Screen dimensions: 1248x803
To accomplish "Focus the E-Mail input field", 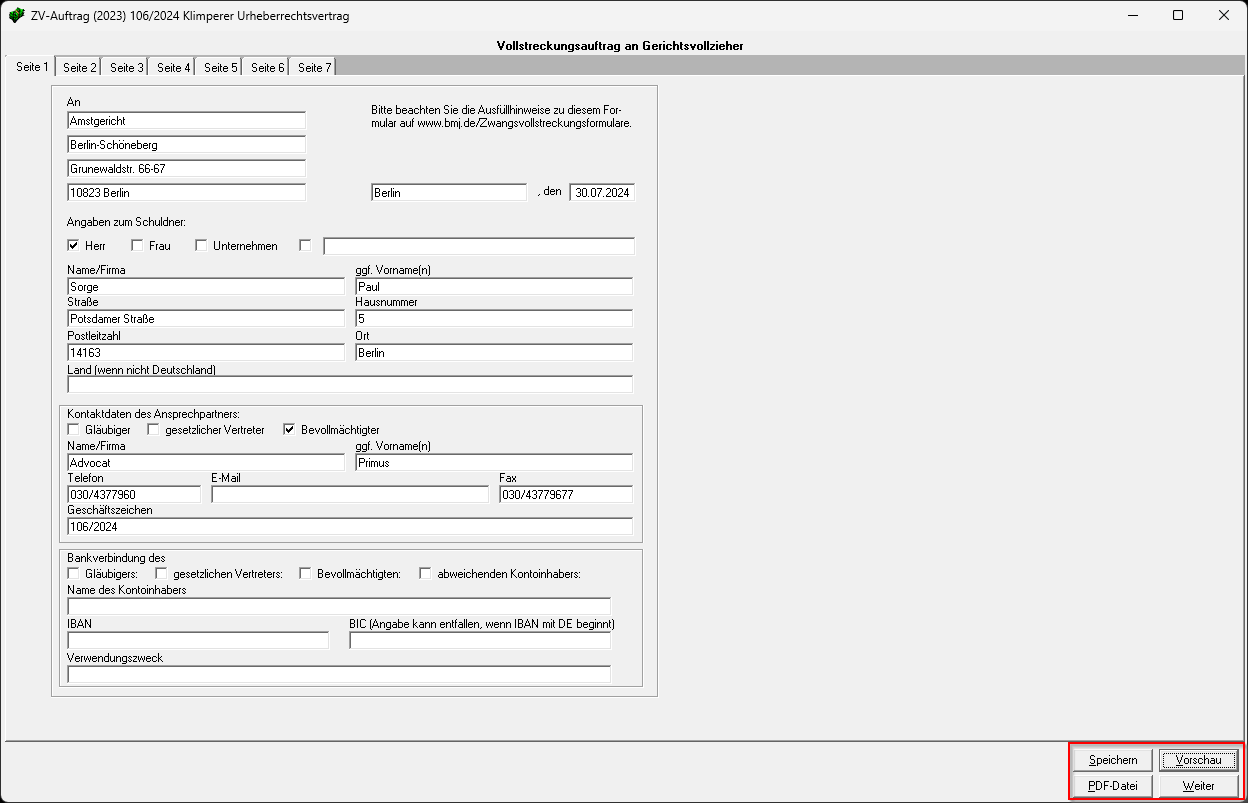I will click(350, 495).
